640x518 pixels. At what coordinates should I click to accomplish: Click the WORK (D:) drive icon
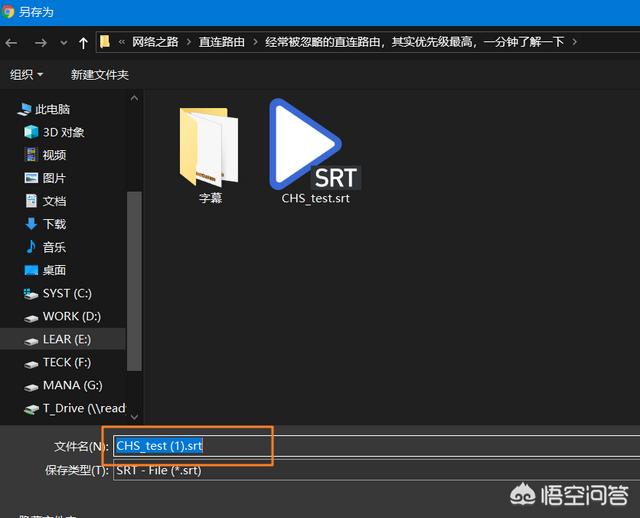[31, 318]
